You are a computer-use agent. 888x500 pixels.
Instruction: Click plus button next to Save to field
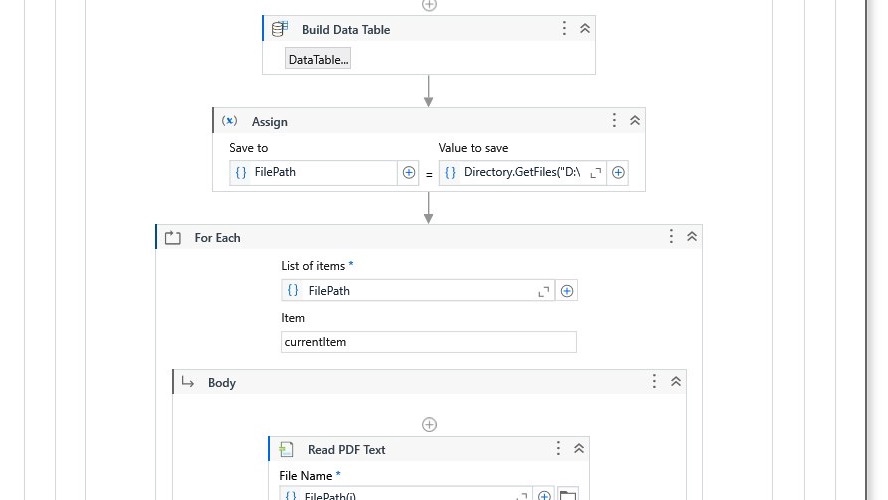[409, 172]
